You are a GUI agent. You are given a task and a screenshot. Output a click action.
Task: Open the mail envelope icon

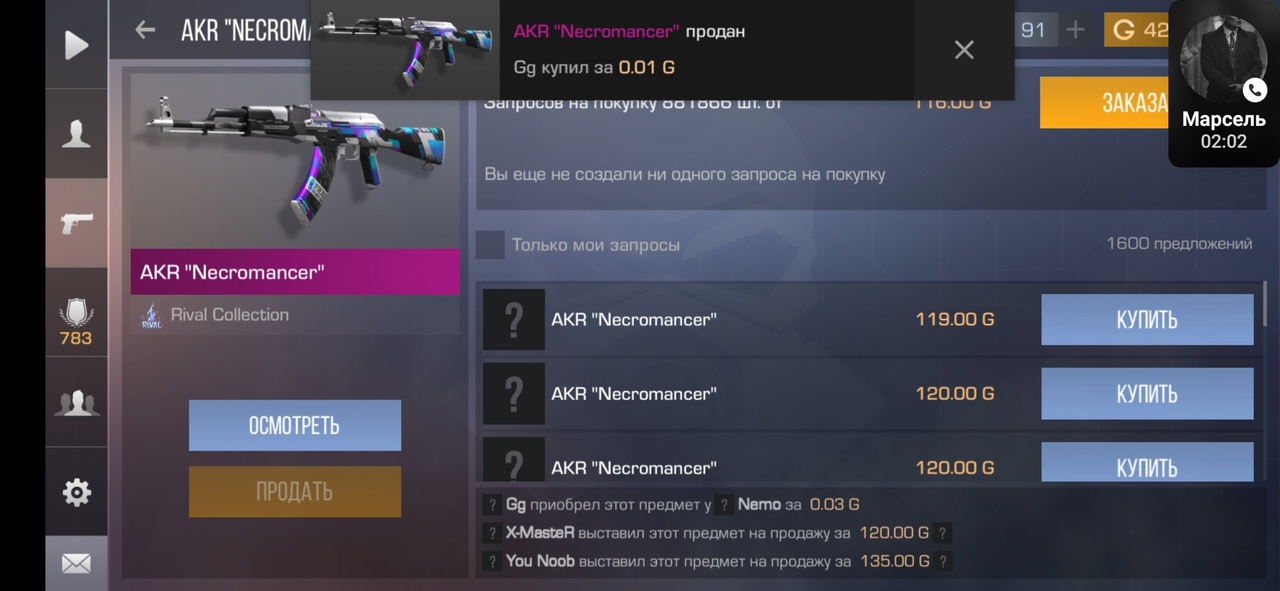coord(76,564)
